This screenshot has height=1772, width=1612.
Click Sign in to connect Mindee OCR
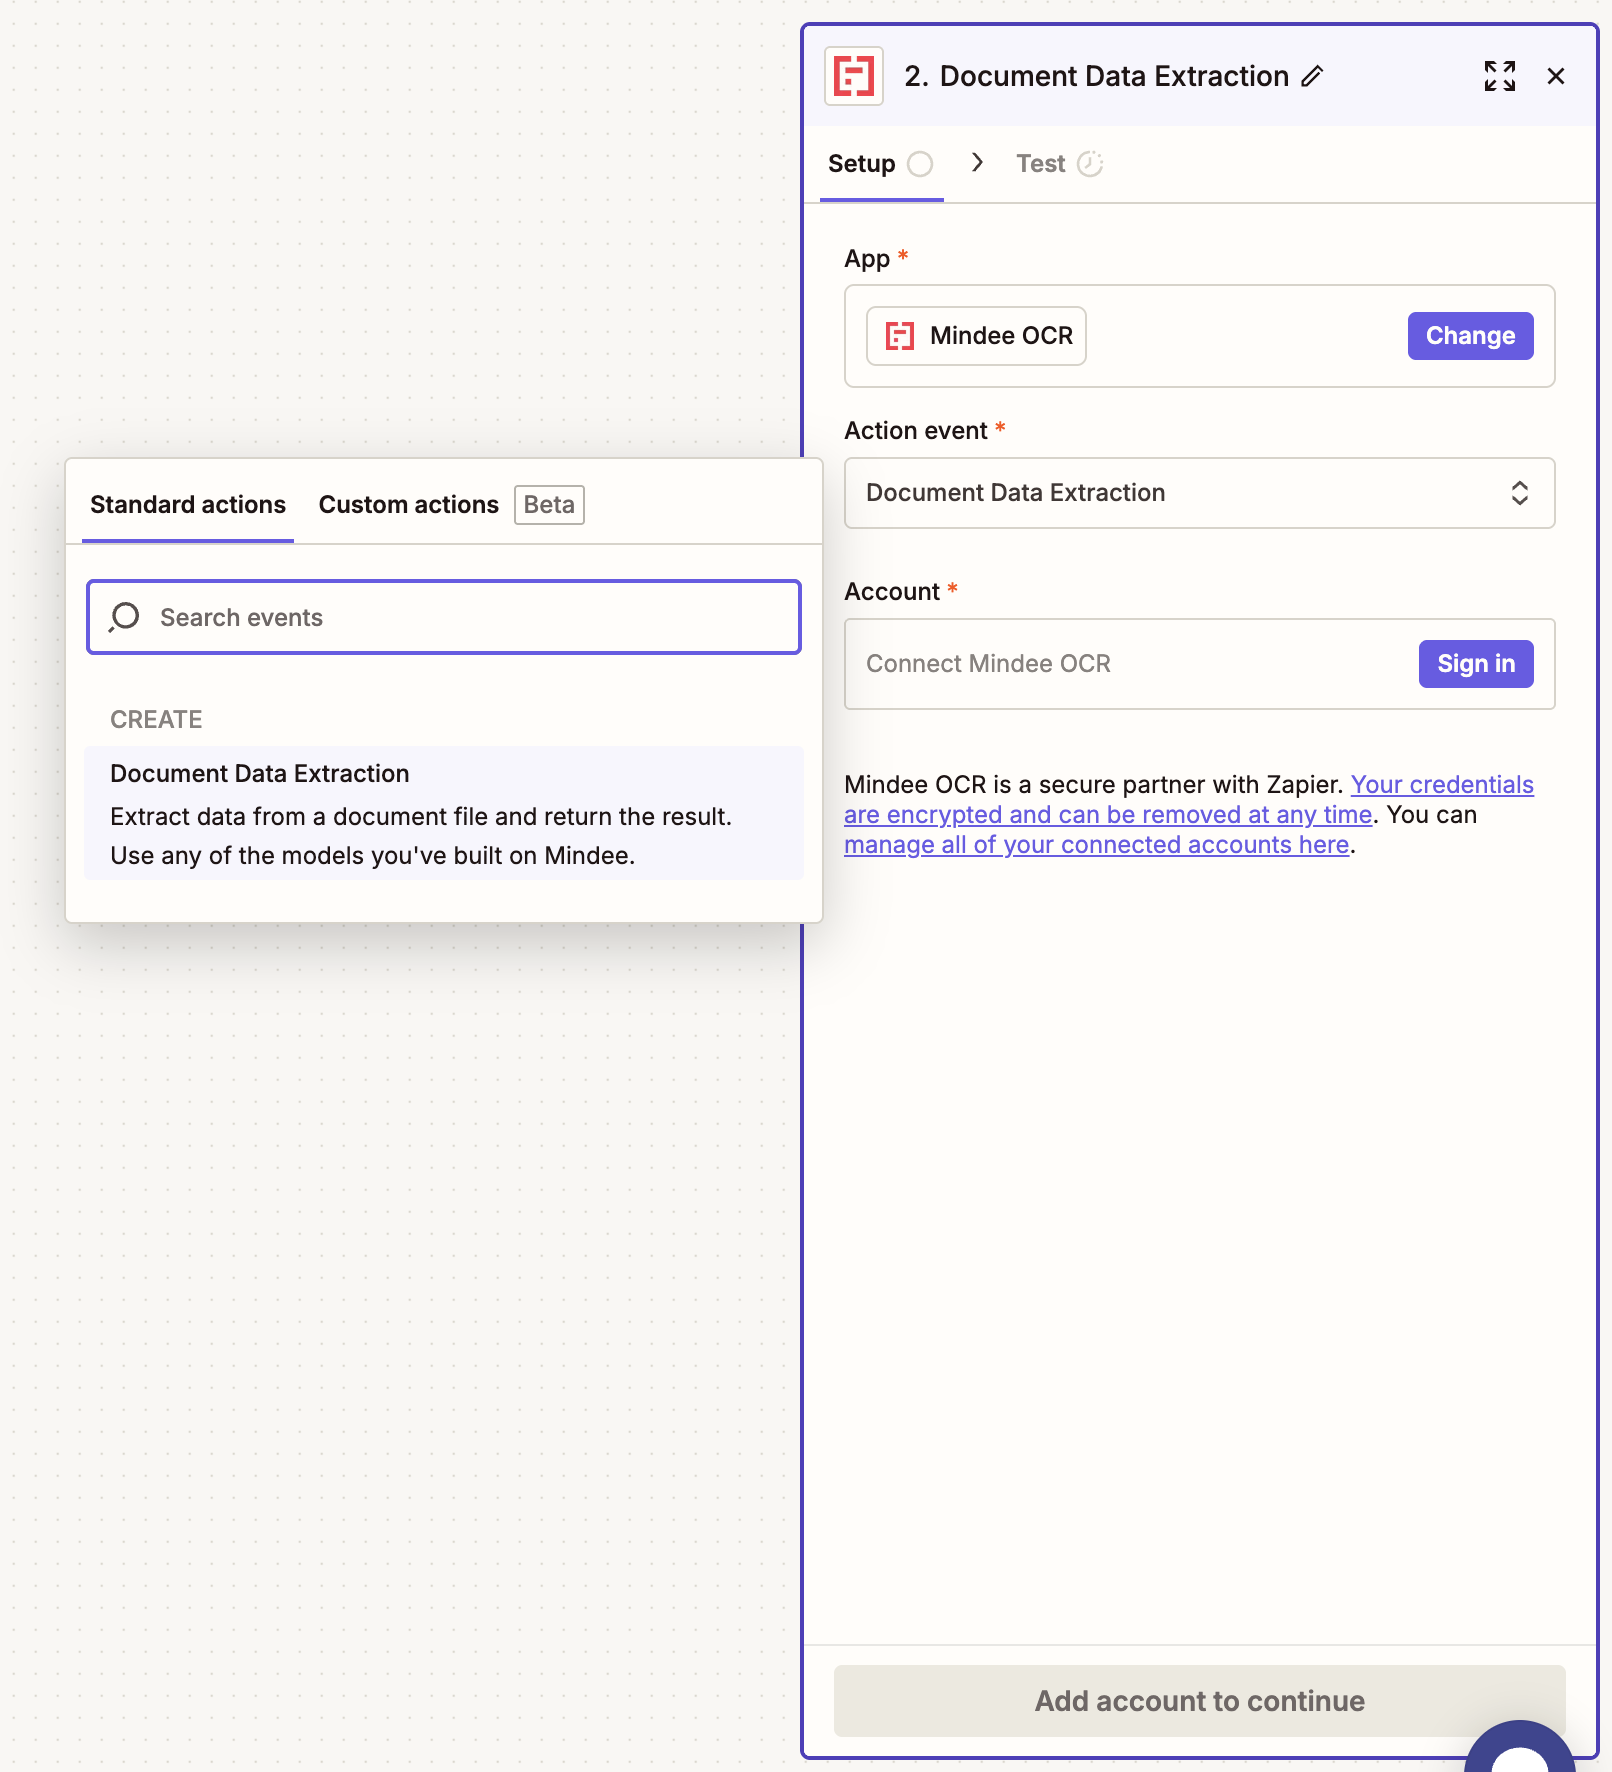coord(1476,663)
